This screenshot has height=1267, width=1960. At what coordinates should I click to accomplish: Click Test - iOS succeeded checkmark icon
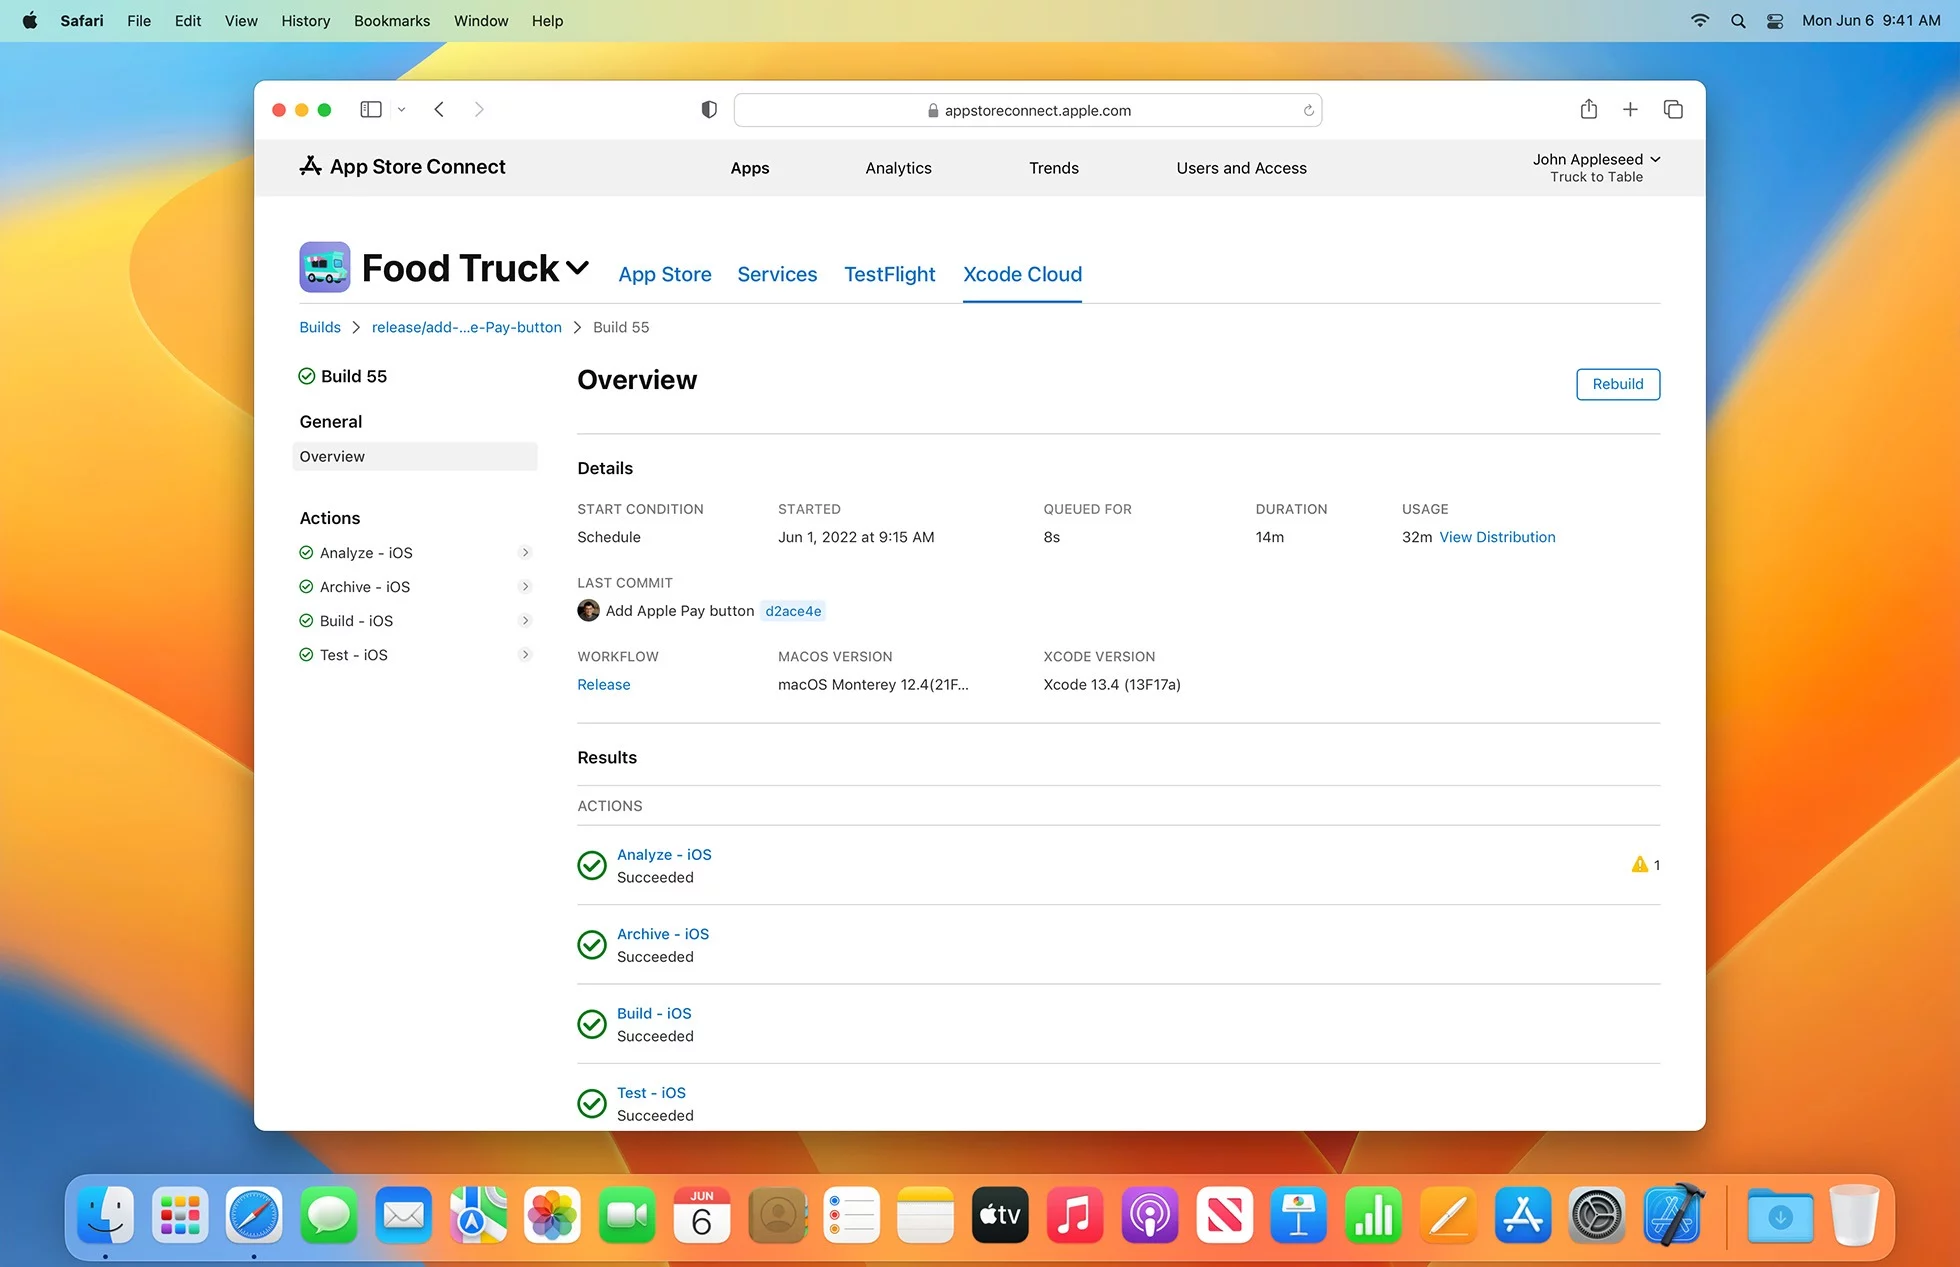tap(592, 1103)
